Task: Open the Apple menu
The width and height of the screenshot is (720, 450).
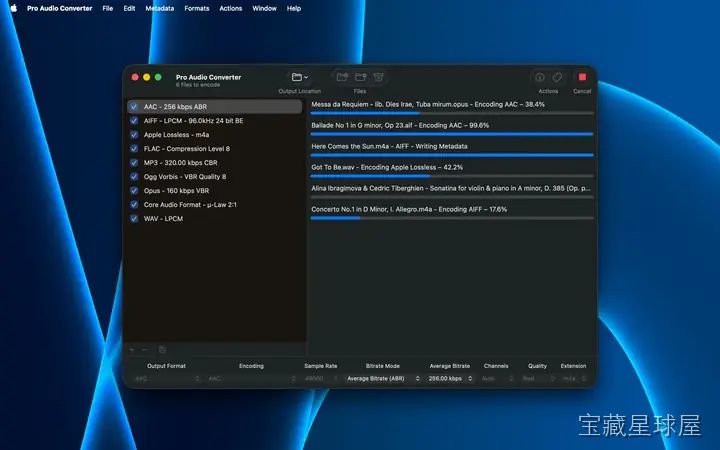Action: tap(13, 8)
